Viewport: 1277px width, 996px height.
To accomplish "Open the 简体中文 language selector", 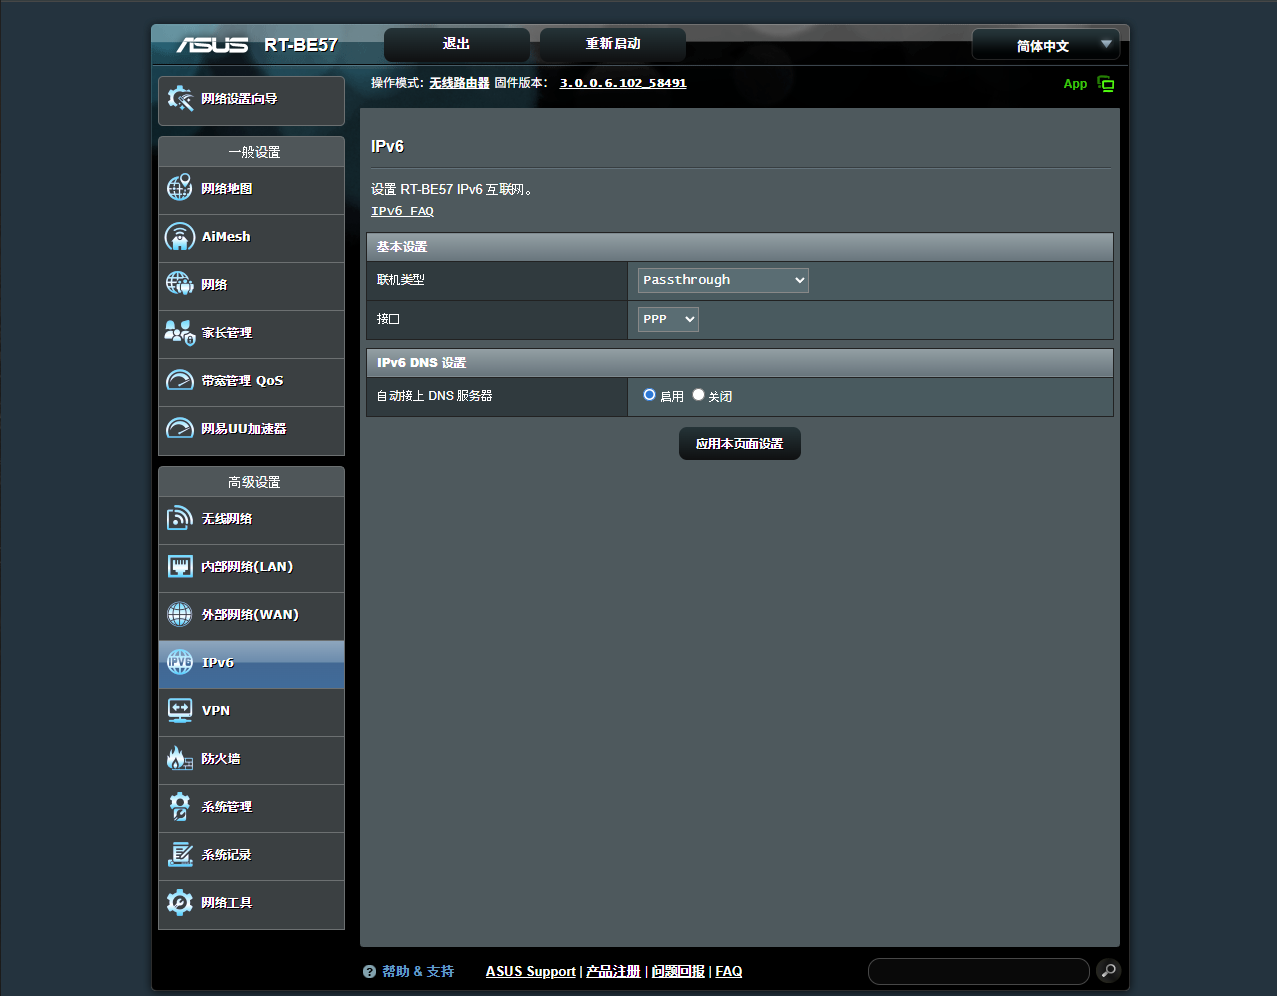I will click(x=1045, y=45).
